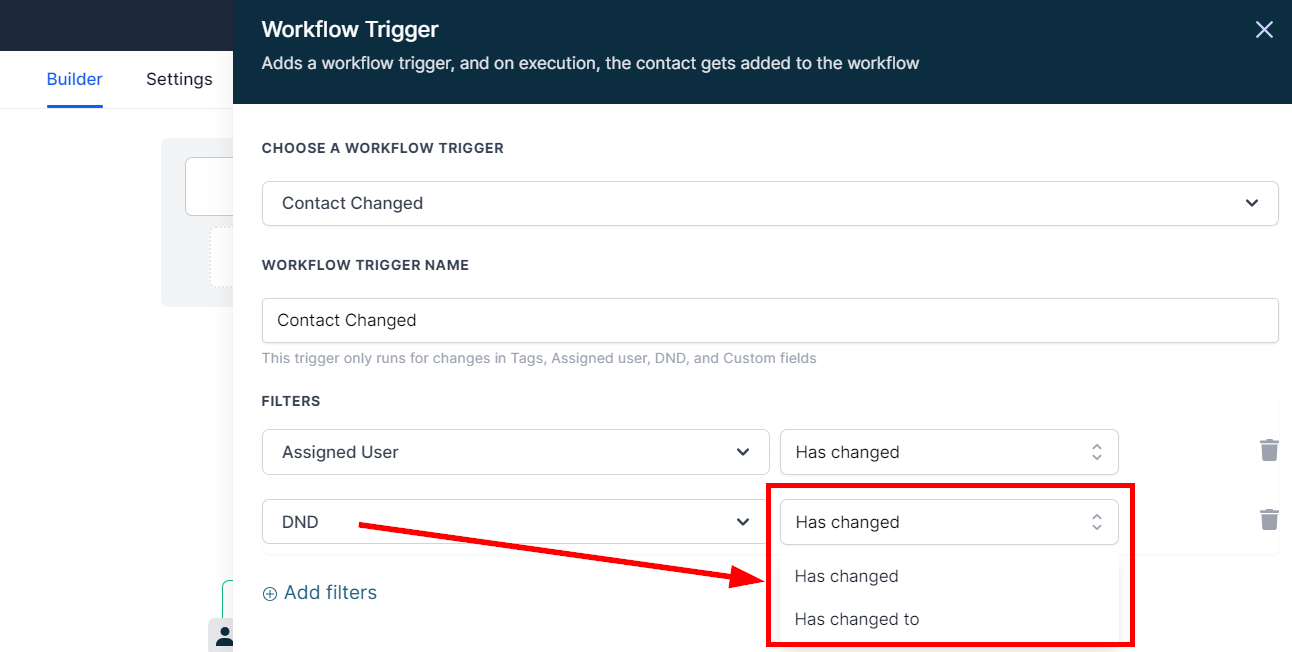Delete the Assigned User filter

pos(1269,450)
